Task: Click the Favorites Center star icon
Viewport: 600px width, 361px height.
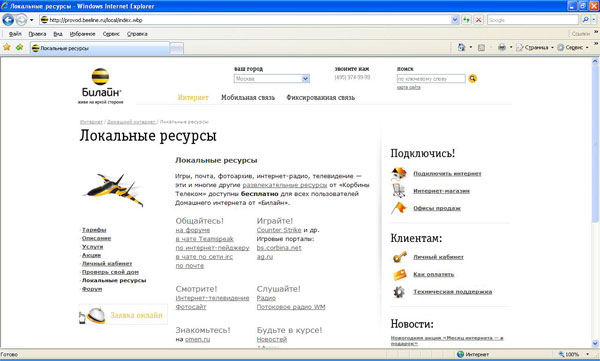Action: pos(7,47)
